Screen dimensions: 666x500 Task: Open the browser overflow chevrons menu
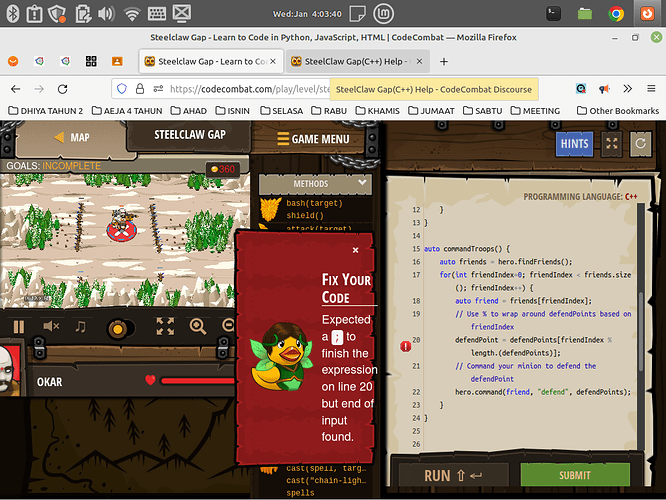click(627, 88)
